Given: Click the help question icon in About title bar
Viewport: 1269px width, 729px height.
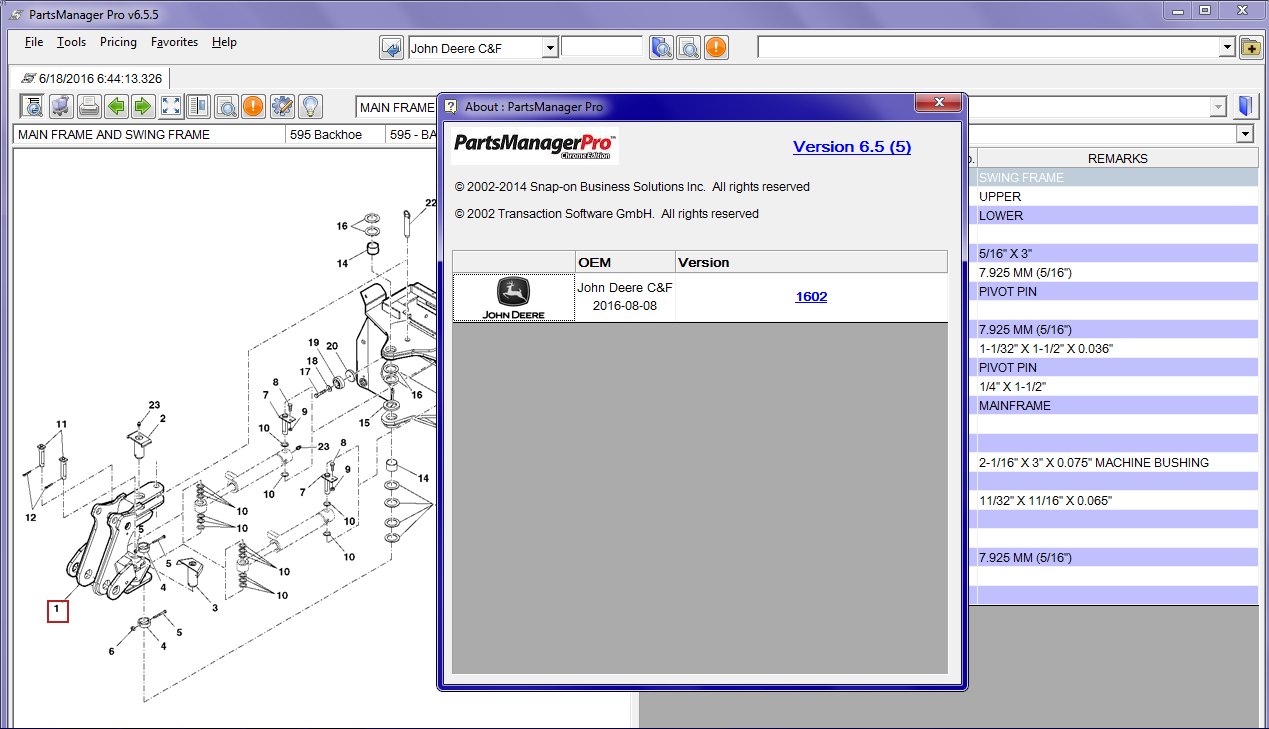Looking at the screenshot, I should tap(451, 106).
